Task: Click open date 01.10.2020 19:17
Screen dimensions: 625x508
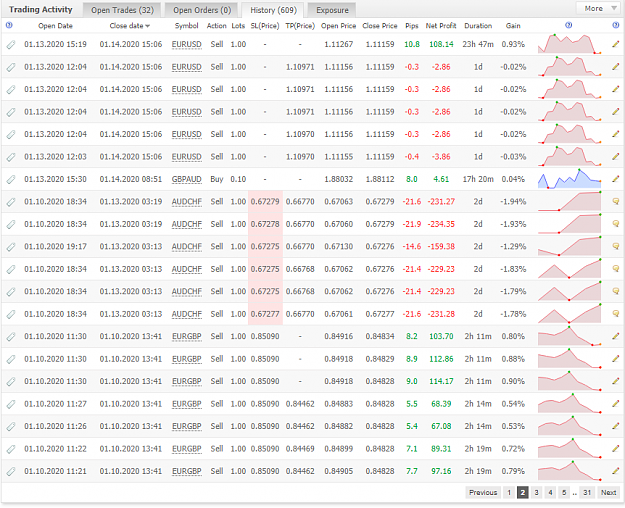Action: pos(55,247)
